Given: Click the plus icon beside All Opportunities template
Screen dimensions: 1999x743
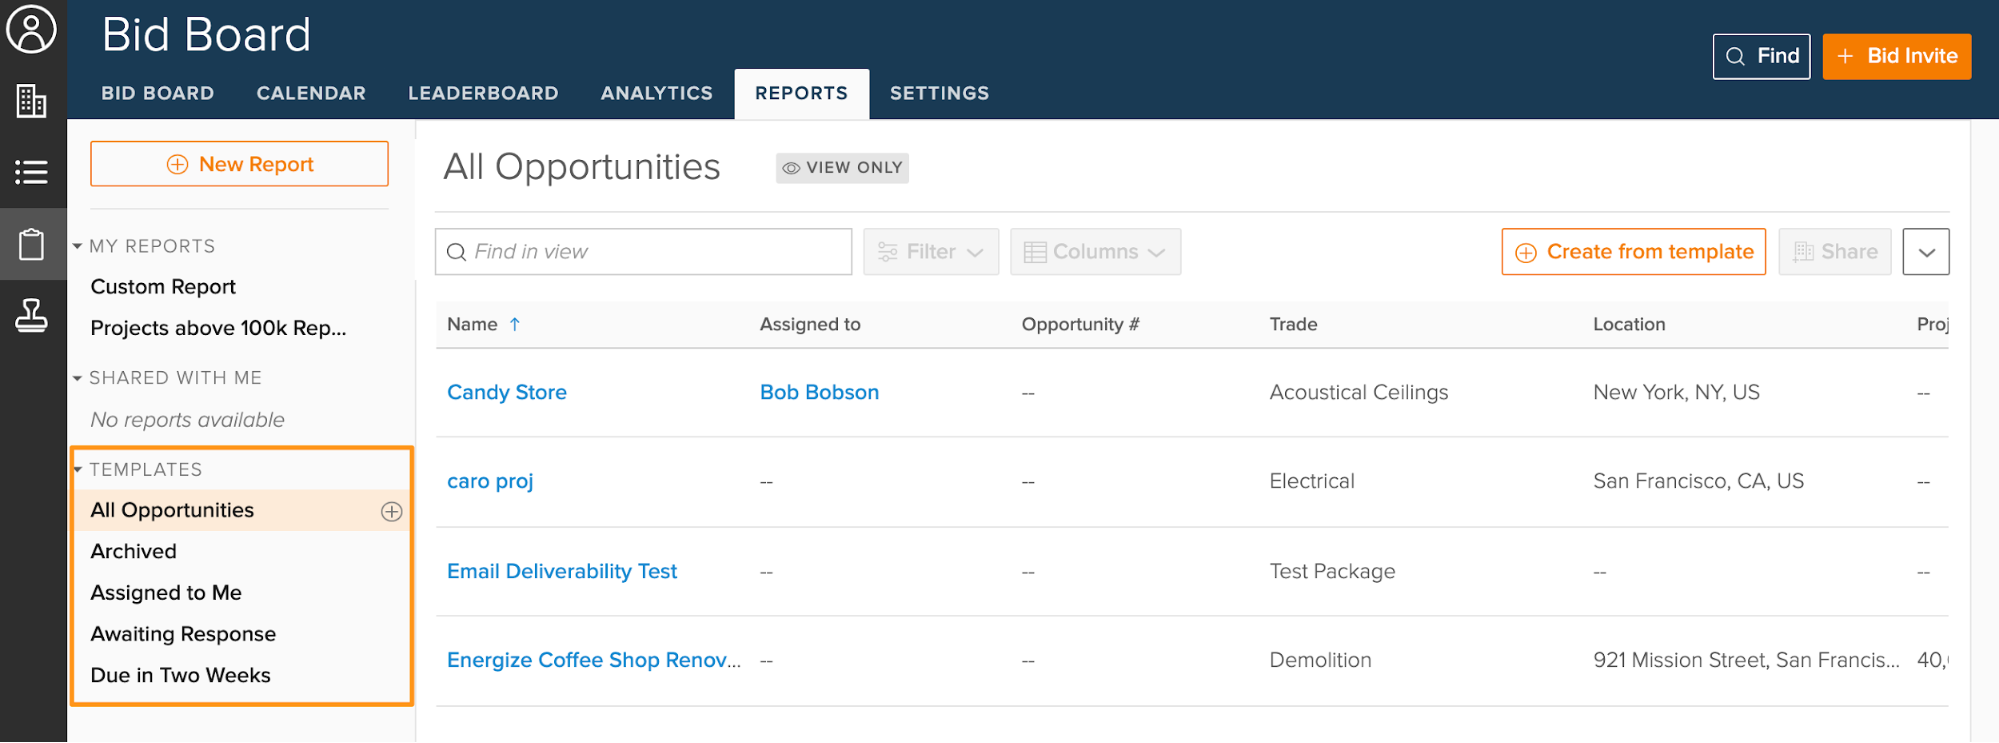Looking at the screenshot, I should coord(391,512).
